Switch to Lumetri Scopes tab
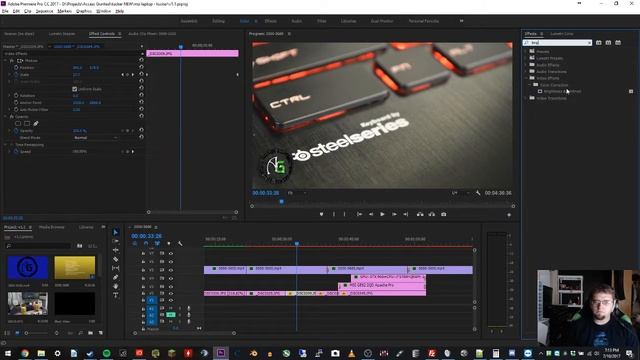Viewport: 640px width, 360px height. [x=62, y=33]
